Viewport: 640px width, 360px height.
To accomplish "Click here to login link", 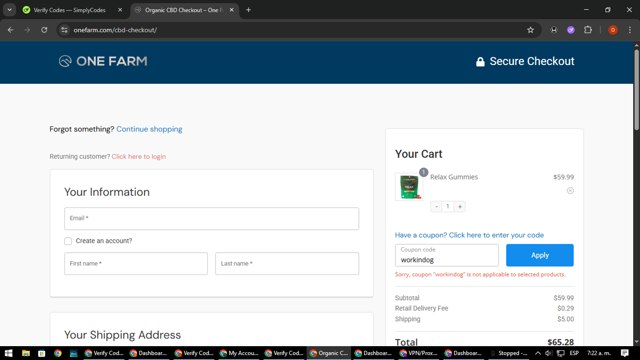I will 139,156.
